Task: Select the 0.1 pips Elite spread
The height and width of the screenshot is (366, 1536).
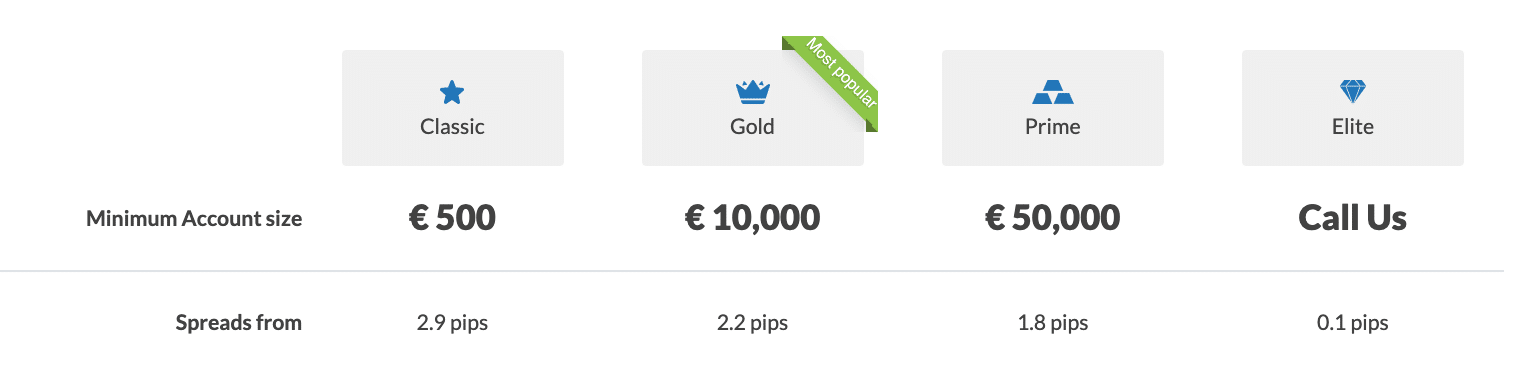Action: 1352,323
